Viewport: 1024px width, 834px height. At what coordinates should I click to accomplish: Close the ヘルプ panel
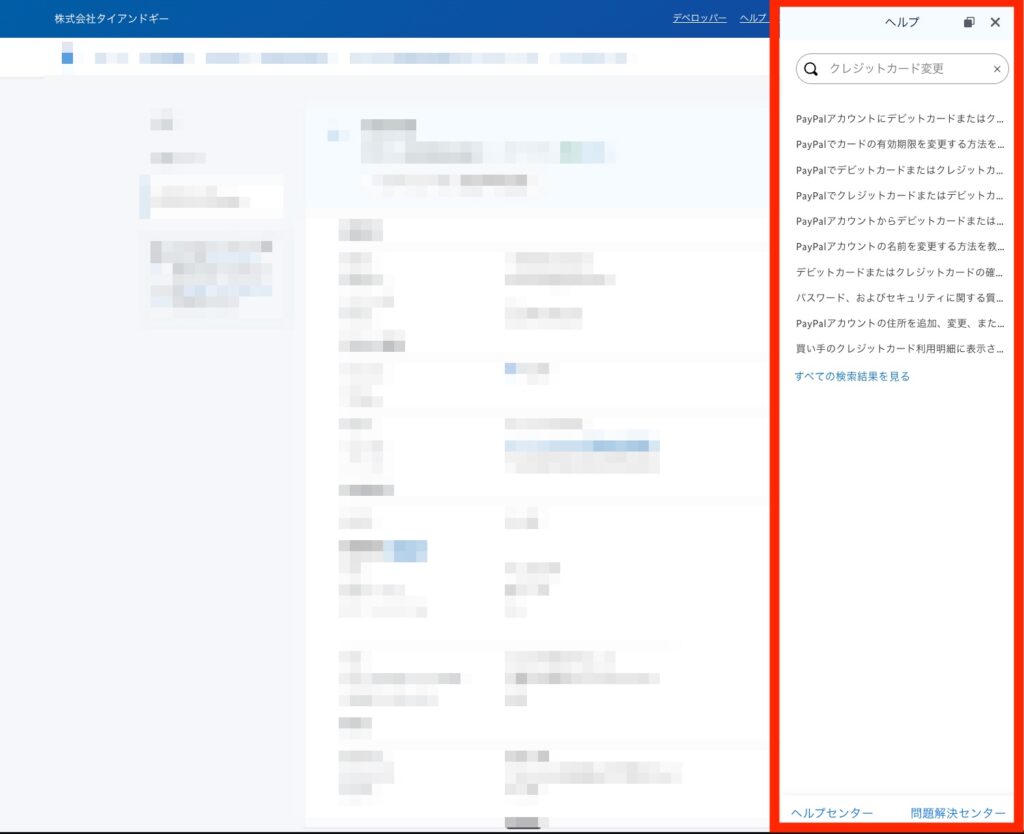(995, 22)
